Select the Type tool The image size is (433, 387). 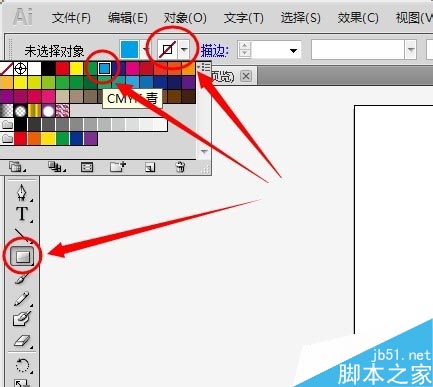[22, 214]
